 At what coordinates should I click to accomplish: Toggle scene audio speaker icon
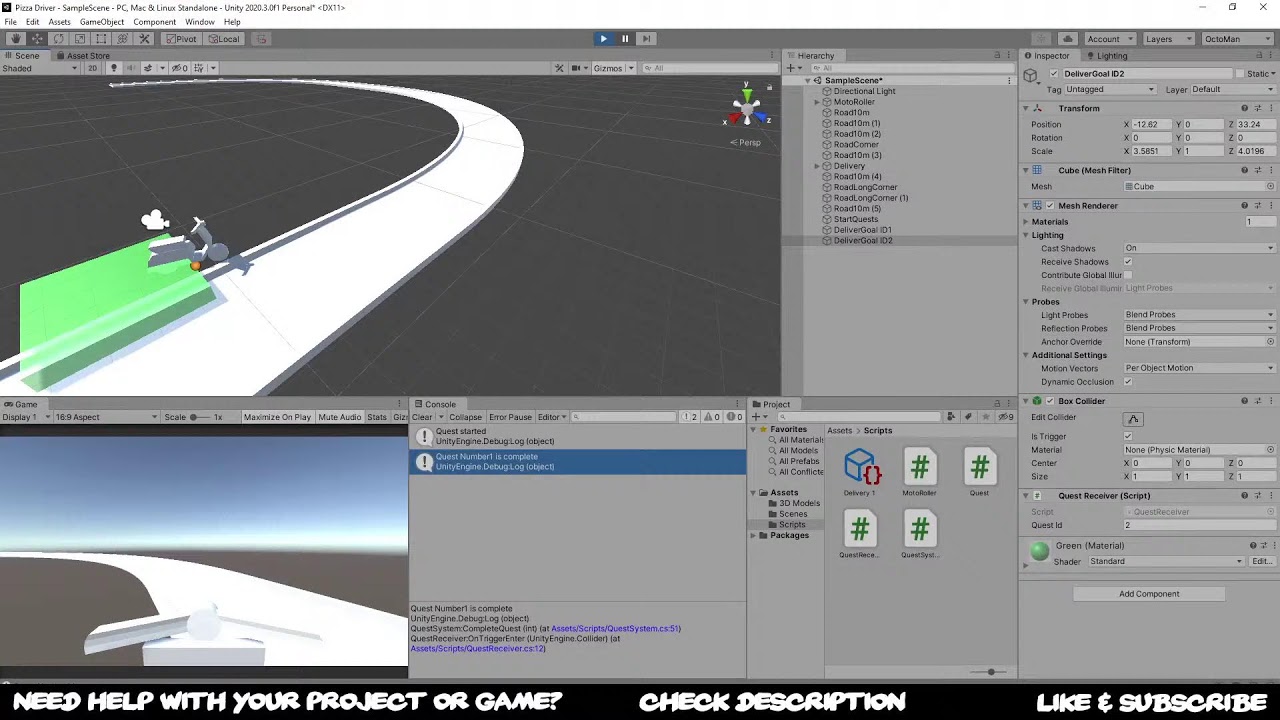click(x=130, y=68)
